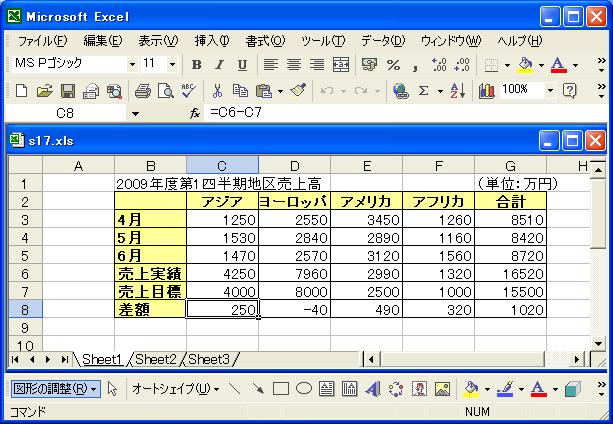Select Rectangle drawing tool
The height and width of the screenshot is (424, 613).
281,389
